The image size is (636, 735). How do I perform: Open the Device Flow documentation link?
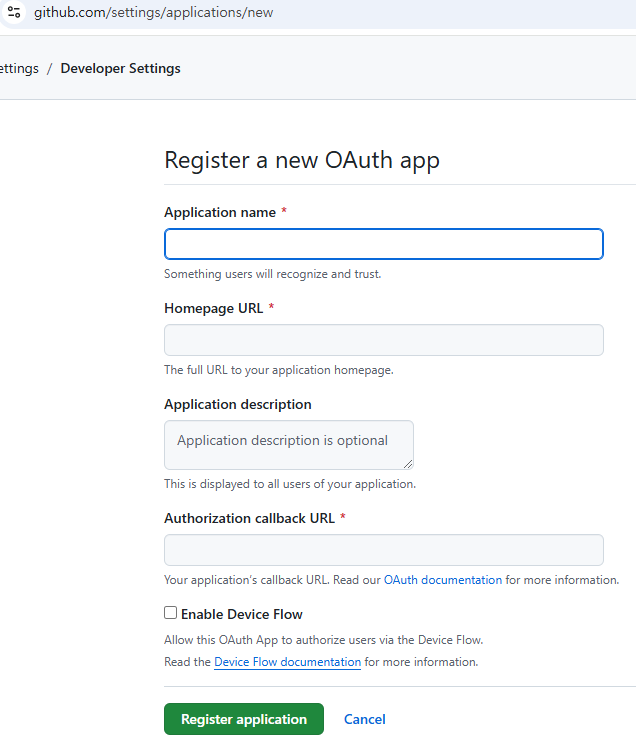click(287, 662)
